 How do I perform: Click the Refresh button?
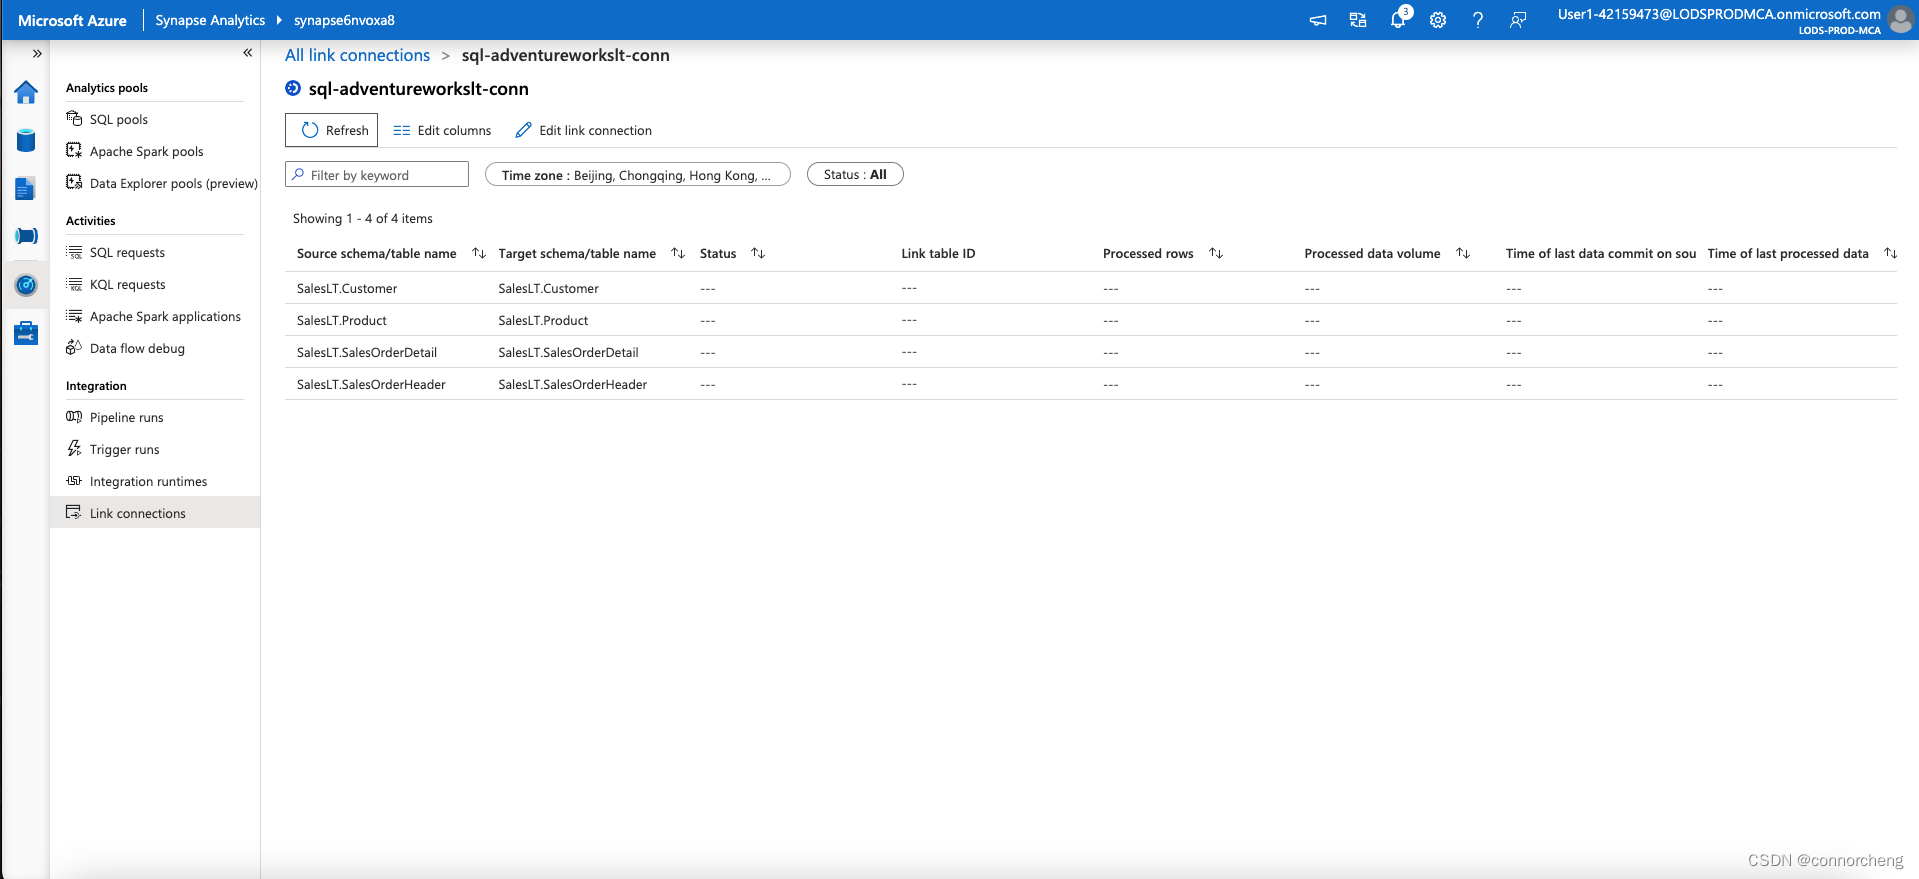[x=331, y=130]
